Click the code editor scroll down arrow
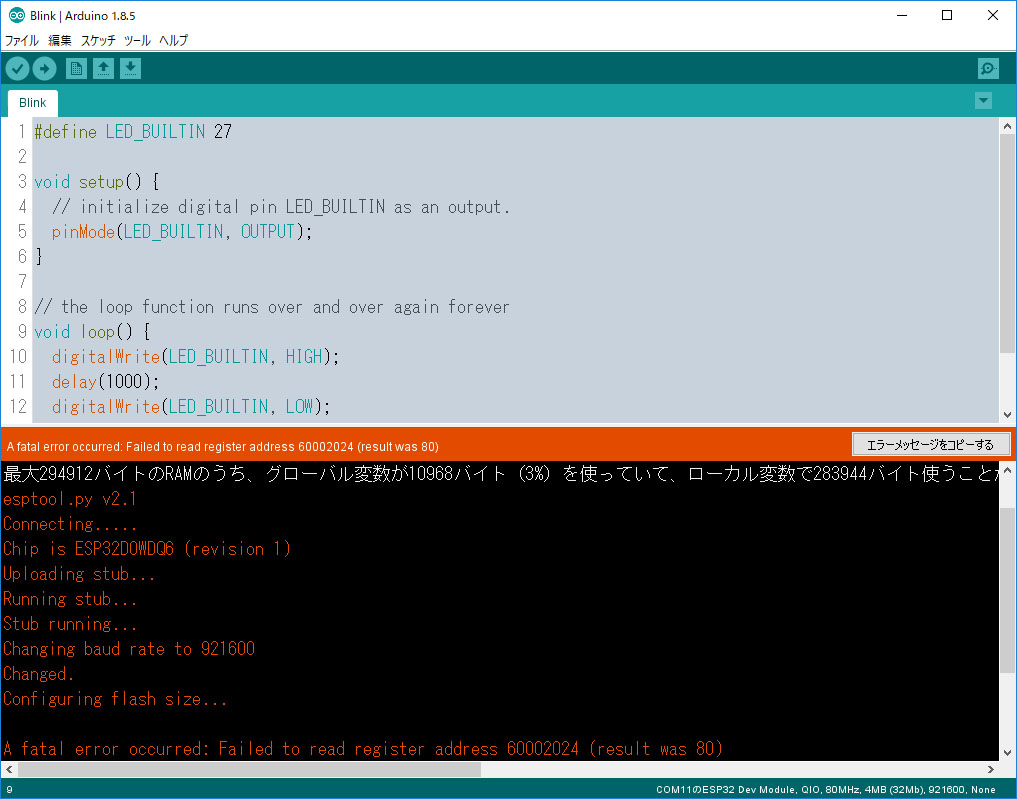The width and height of the screenshot is (1017, 799). pyautogui.click(x=1007, y=414)
